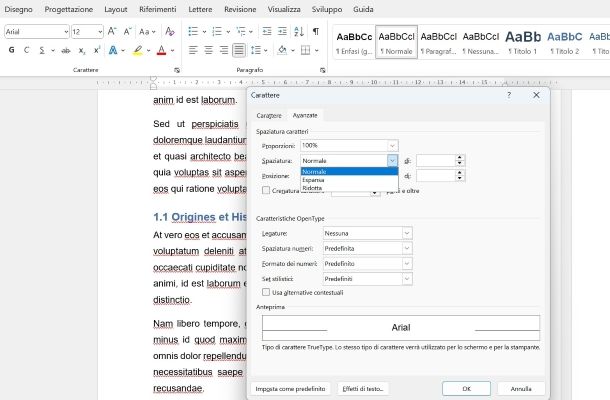Show paragraph marks (¶)
The height and width of the screenshot is (400, 610).
tap(316, 32)
